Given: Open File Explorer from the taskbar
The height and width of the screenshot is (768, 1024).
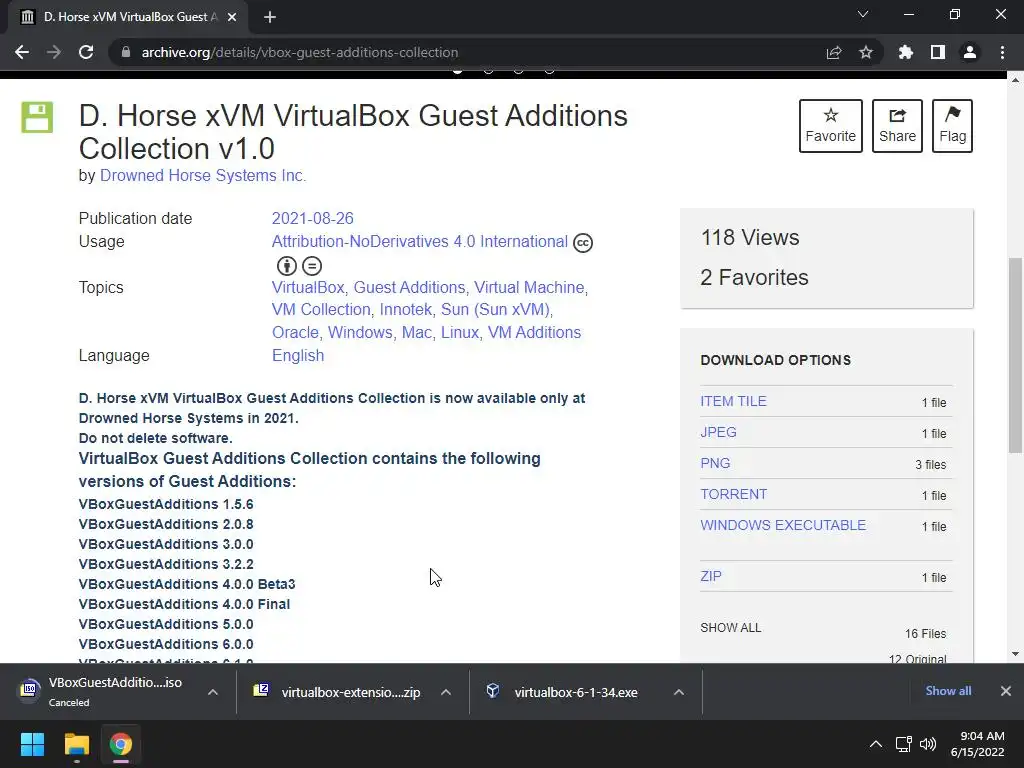Looking at the screenshot, I should coord(76,744).
